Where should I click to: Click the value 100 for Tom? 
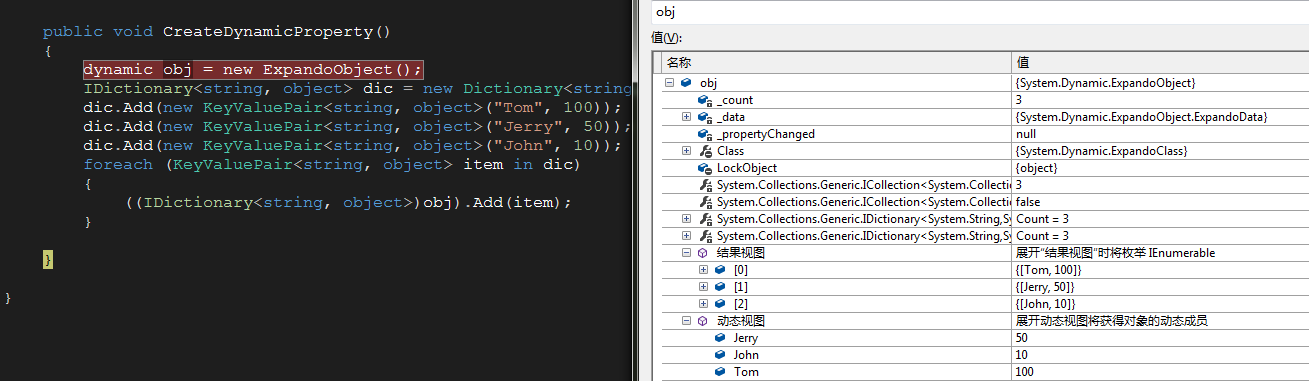point(1025,372)
